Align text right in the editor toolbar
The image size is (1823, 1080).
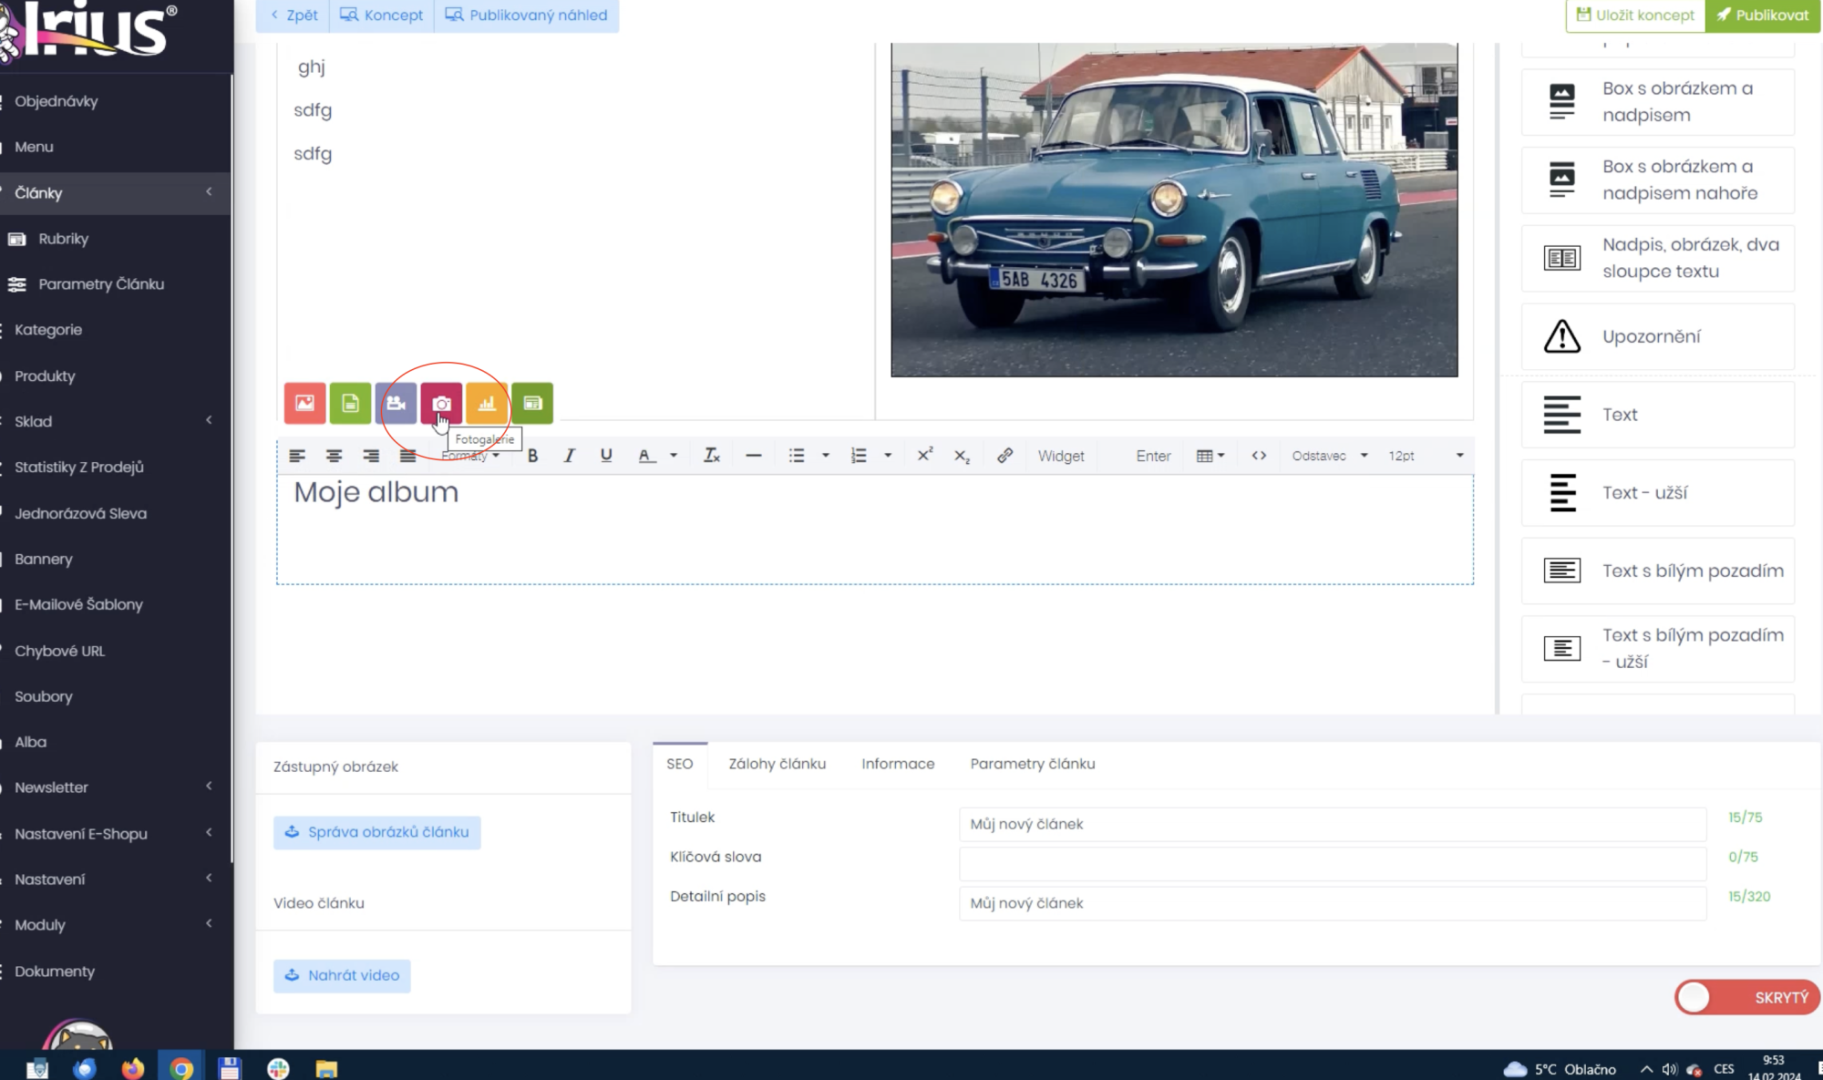pos(371,456)
